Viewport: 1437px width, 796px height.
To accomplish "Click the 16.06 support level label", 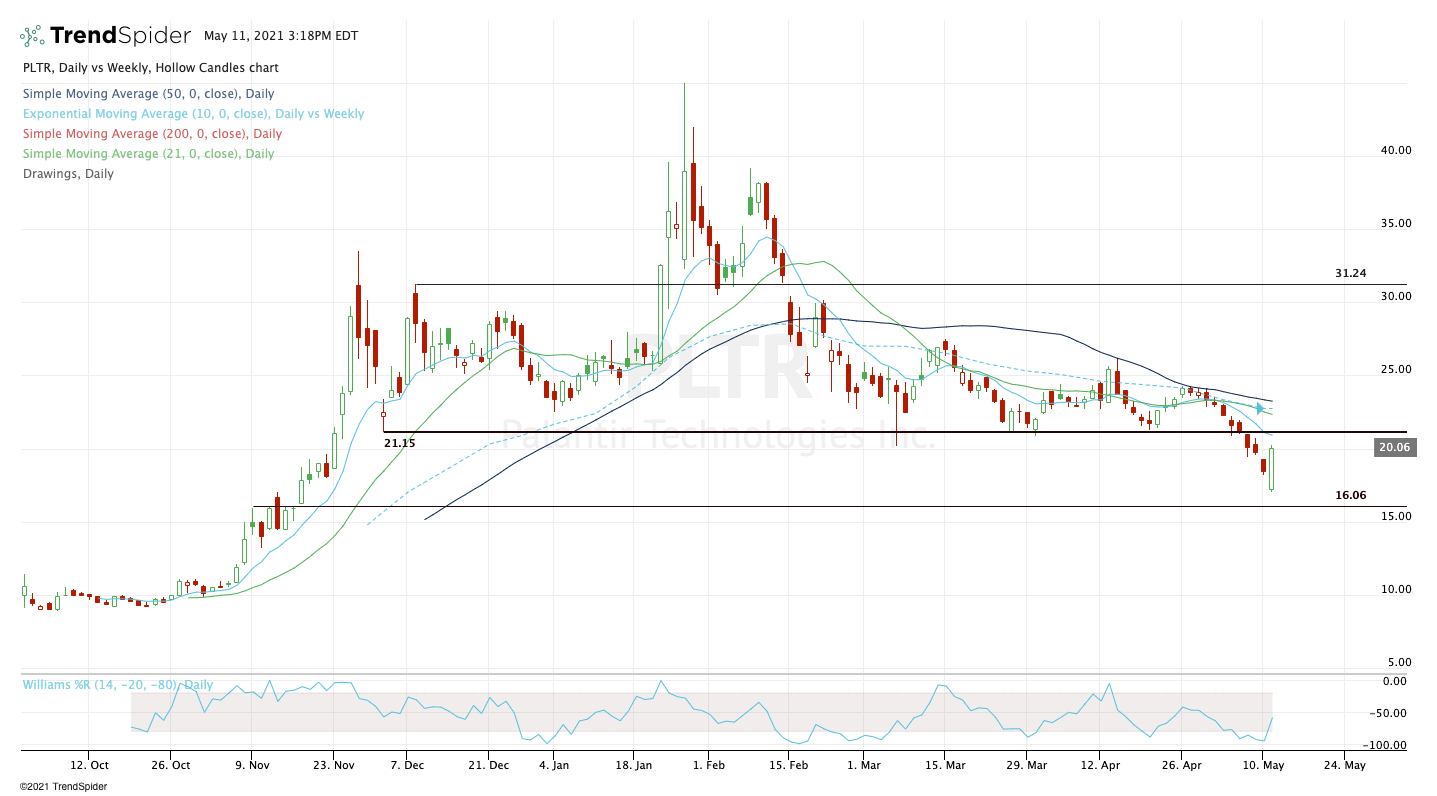I will pos(1350,495).
